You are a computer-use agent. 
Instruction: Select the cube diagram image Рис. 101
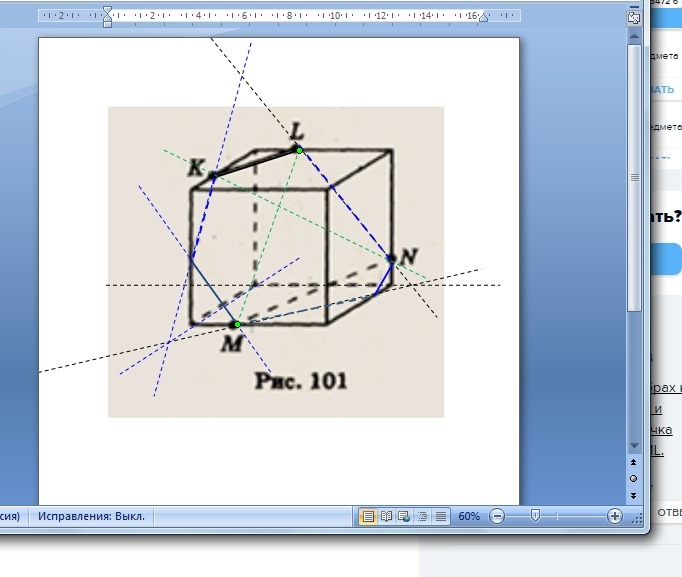pyautogui.click(x=276, y=261)
